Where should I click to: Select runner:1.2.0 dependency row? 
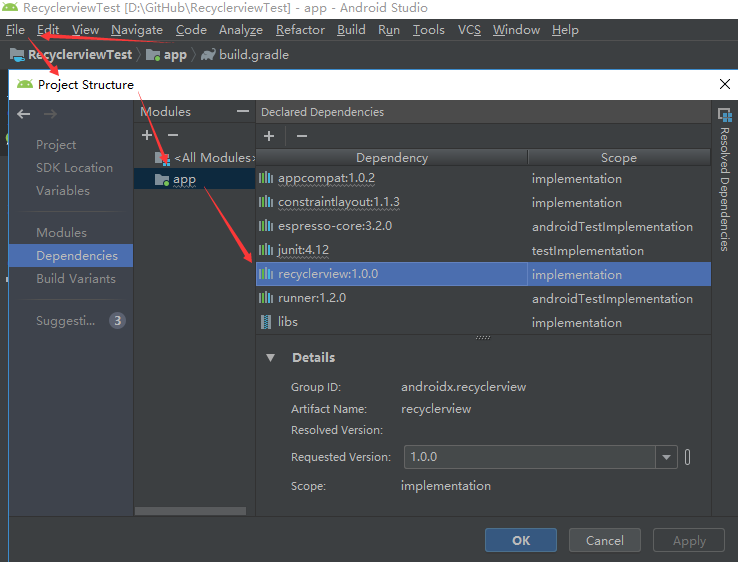483,298
